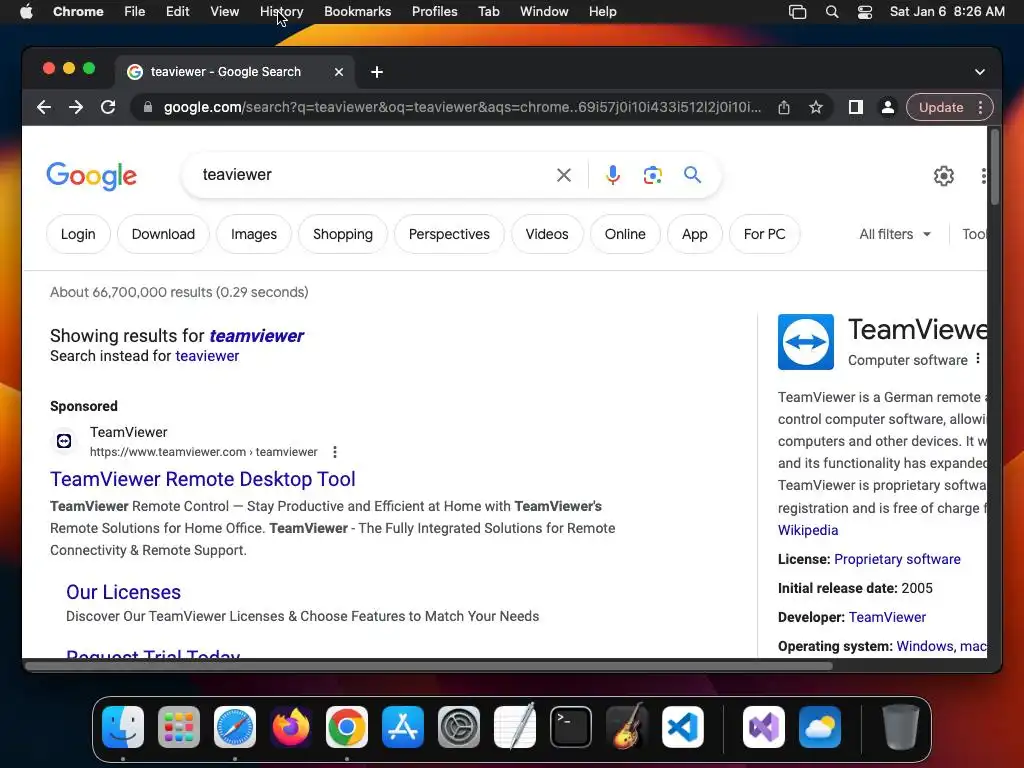1024x768 pixels.
Task: Click the lock icon in the address bar
Action: coord(148,107)
